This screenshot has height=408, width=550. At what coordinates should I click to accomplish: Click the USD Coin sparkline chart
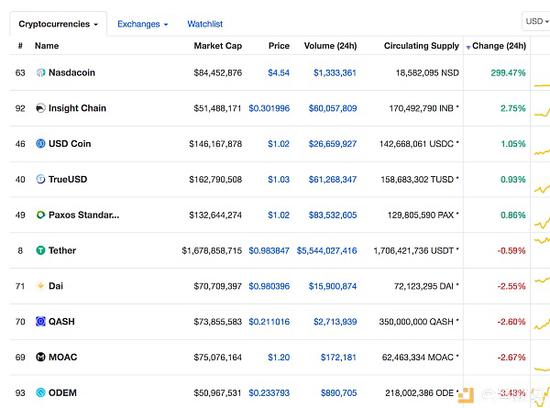[542, 152]
